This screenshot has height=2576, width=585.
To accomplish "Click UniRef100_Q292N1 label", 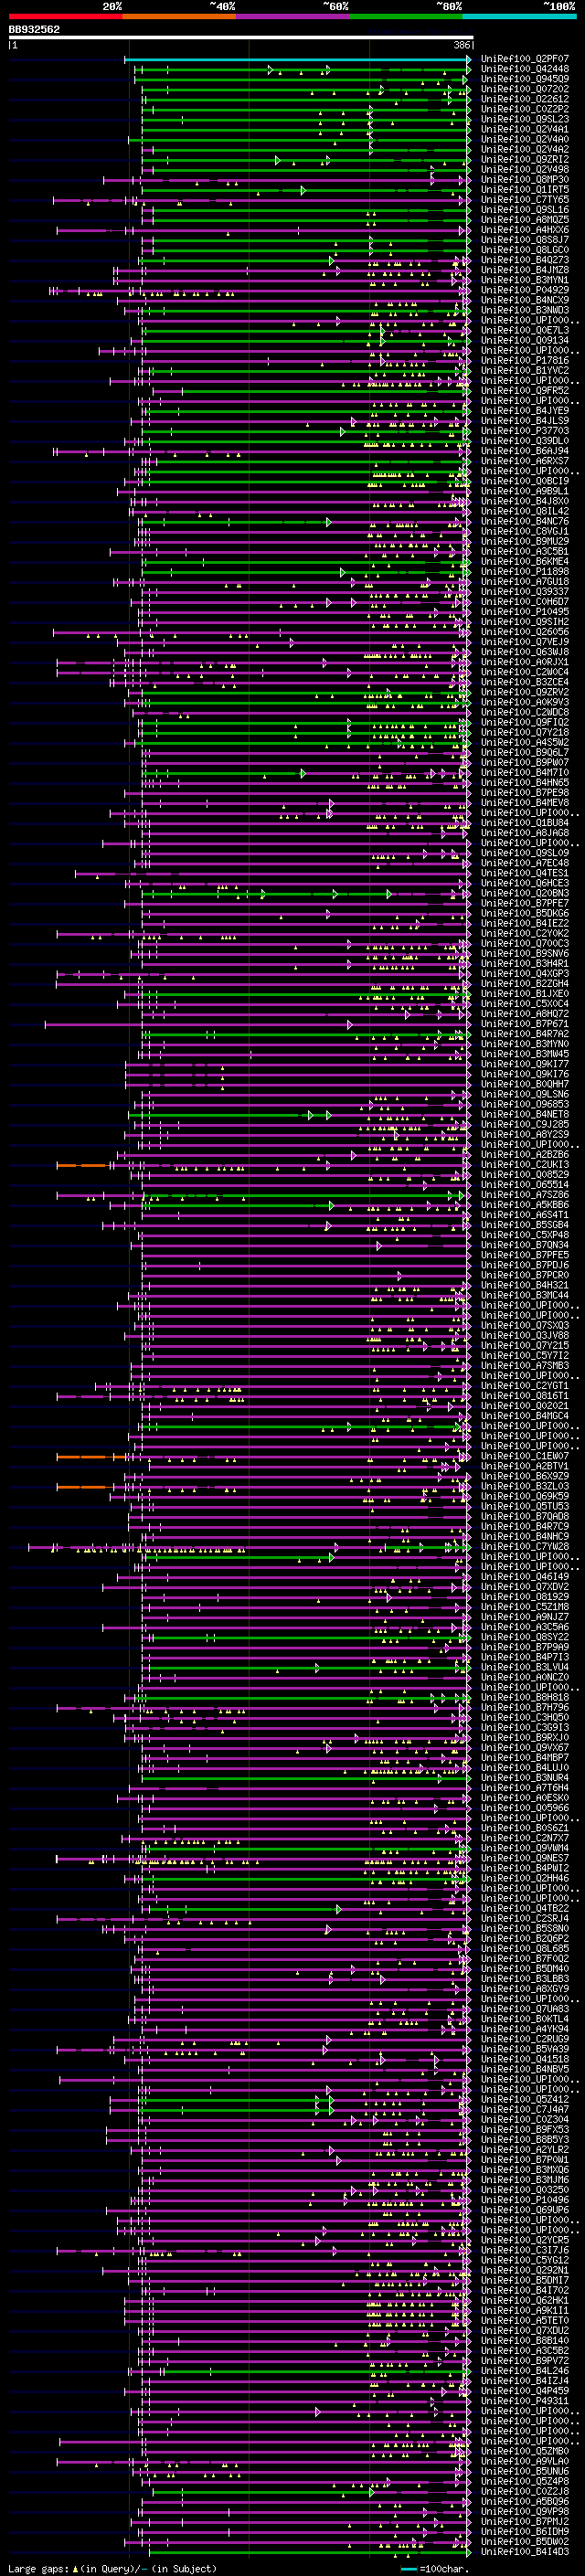I will pyautogui.click(x=525, y=2270).
